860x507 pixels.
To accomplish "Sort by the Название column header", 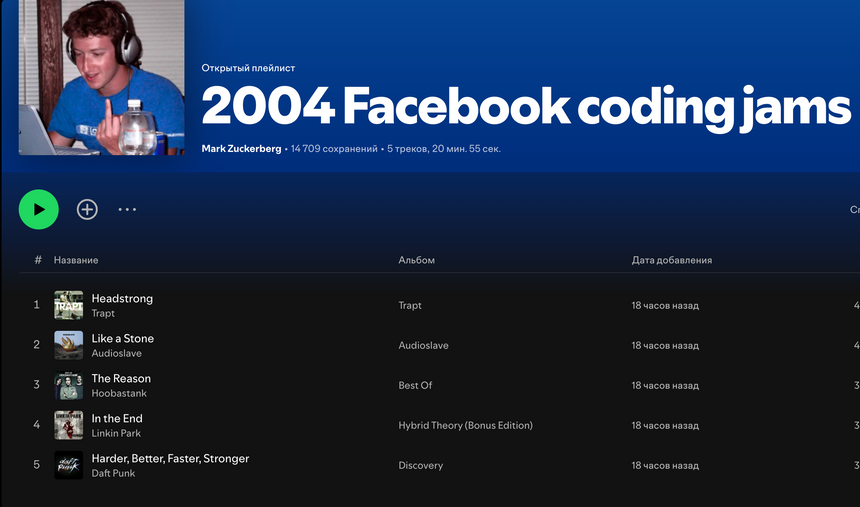I will 76,260.
